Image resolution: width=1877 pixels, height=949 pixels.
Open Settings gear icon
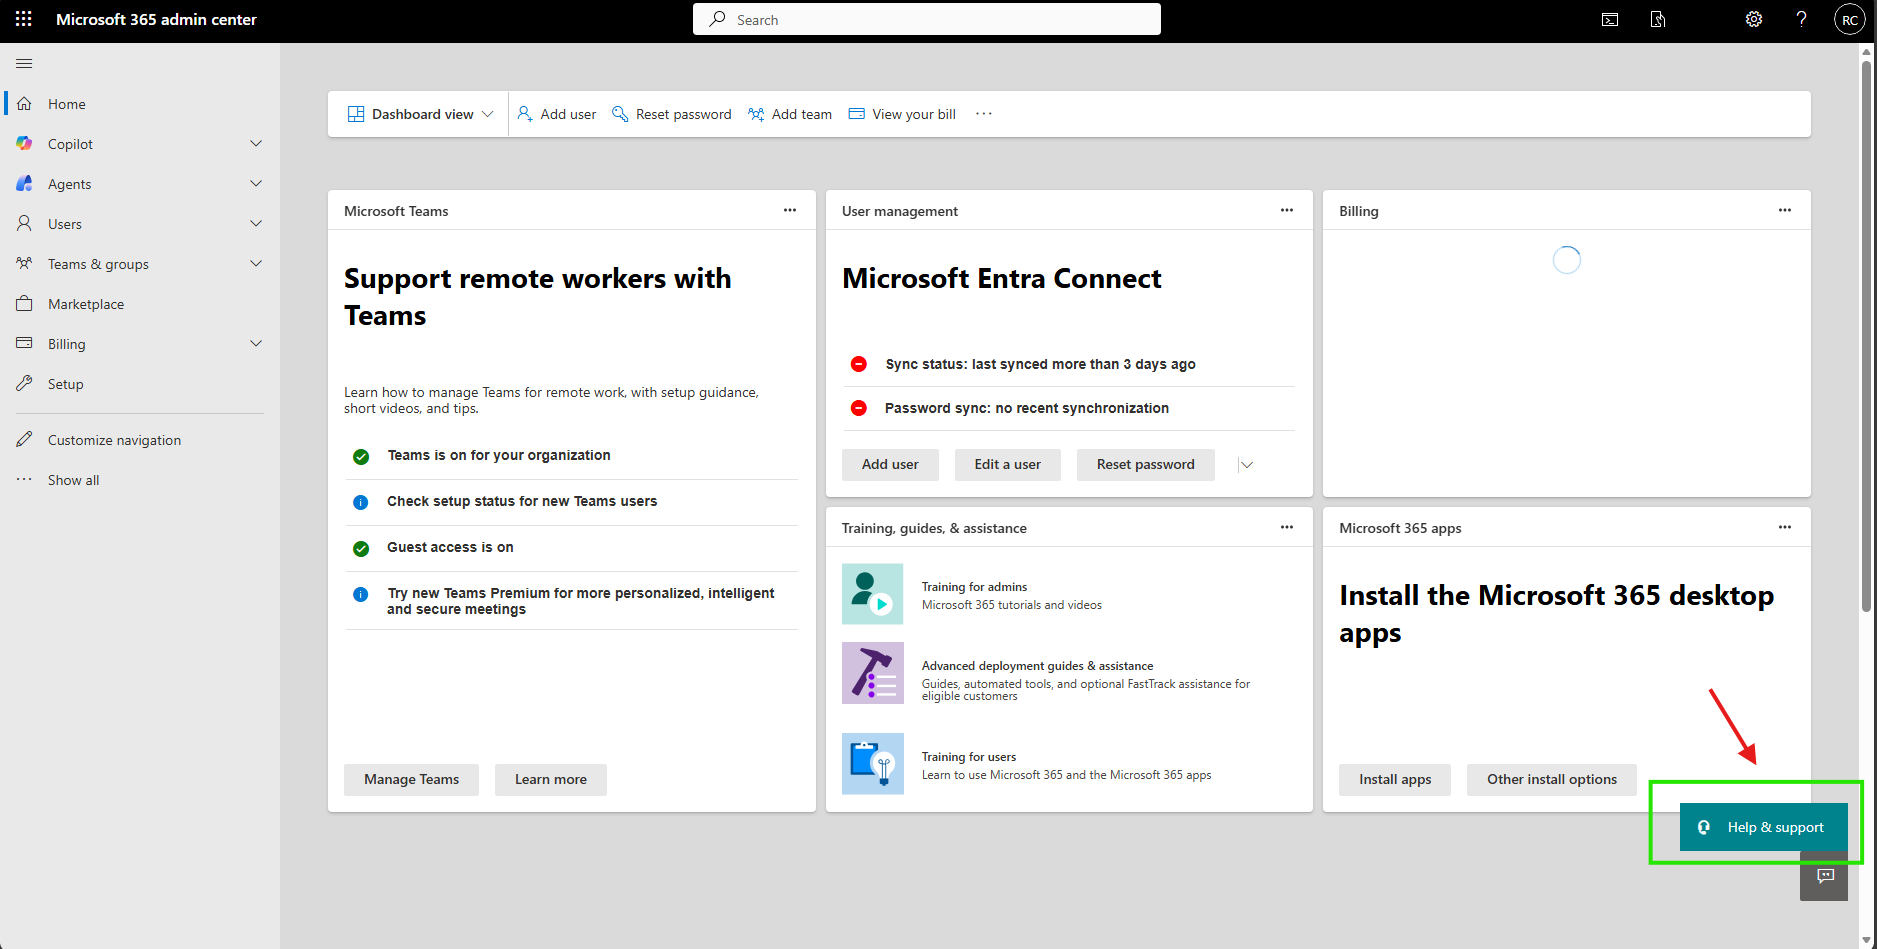1754,19
